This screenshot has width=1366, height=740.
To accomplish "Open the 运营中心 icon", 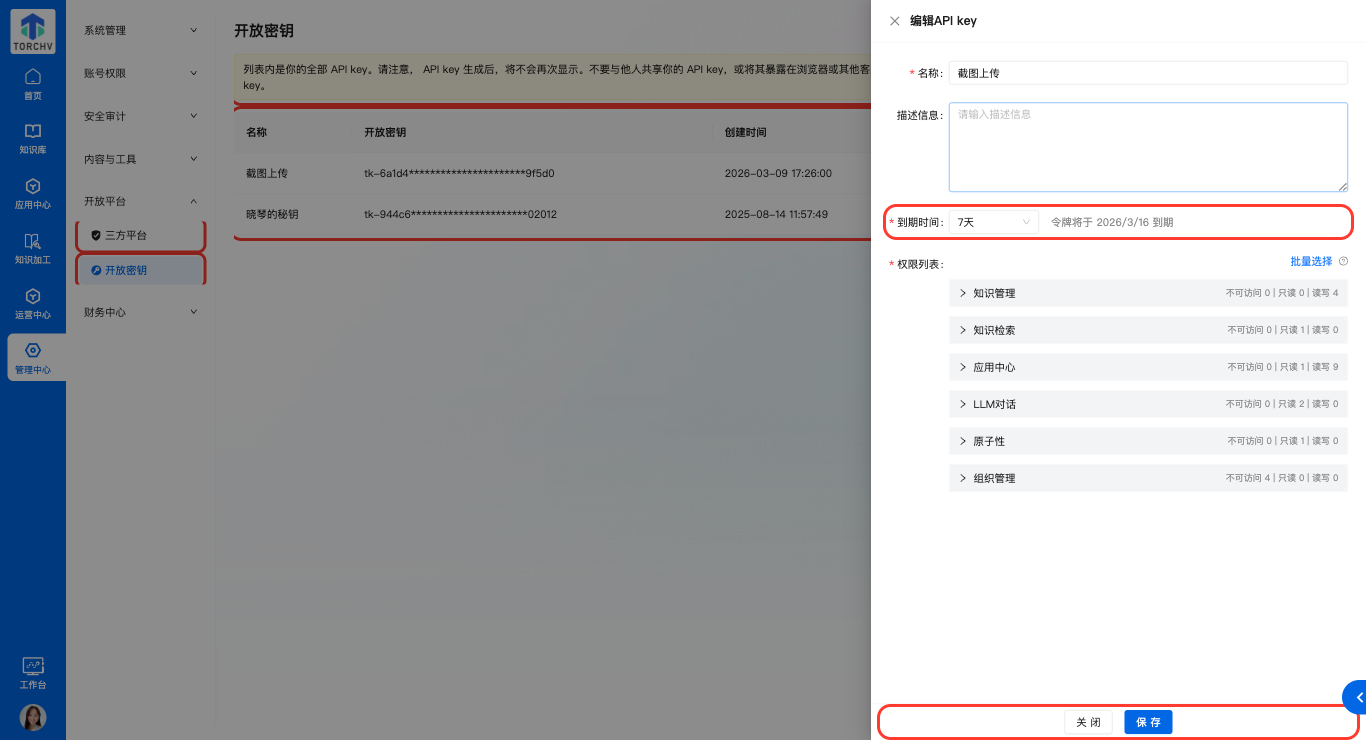I will pos(32,302).
